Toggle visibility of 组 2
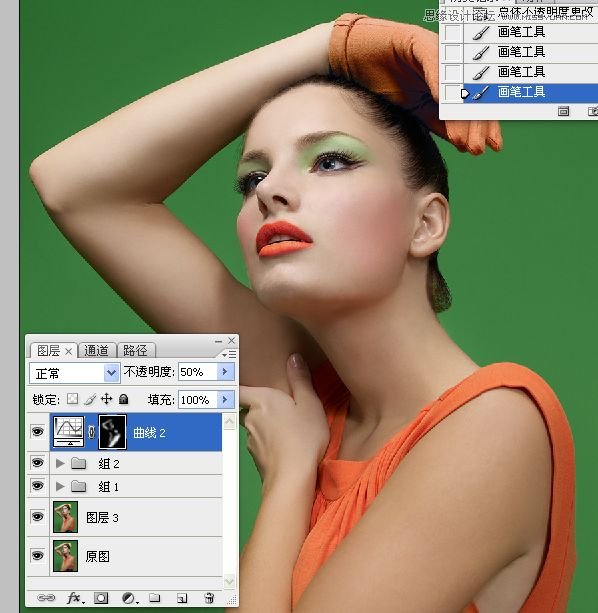This screenshot has width=598, height=613. click(38, 463)
